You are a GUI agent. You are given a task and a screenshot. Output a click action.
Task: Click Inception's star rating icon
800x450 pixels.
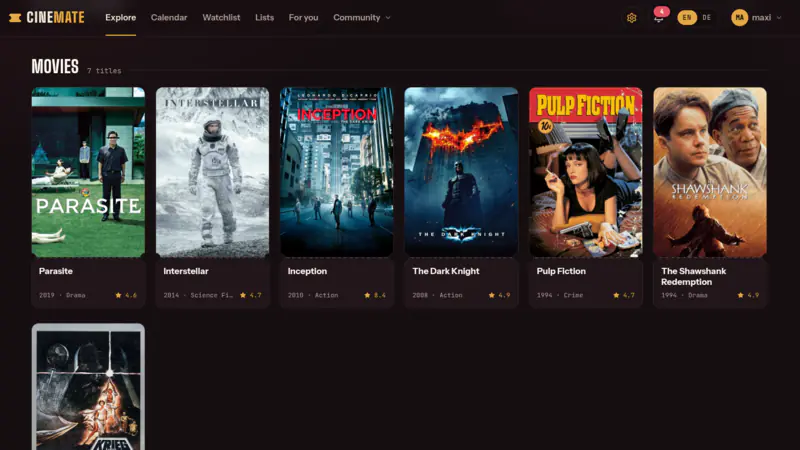coord(367,295)
